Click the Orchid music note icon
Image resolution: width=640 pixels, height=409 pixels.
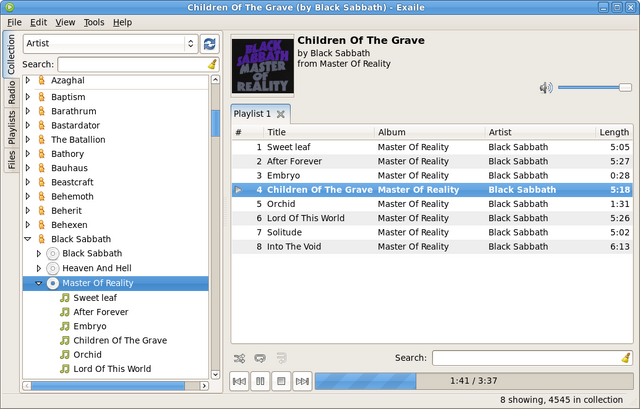tap(64, 354)
